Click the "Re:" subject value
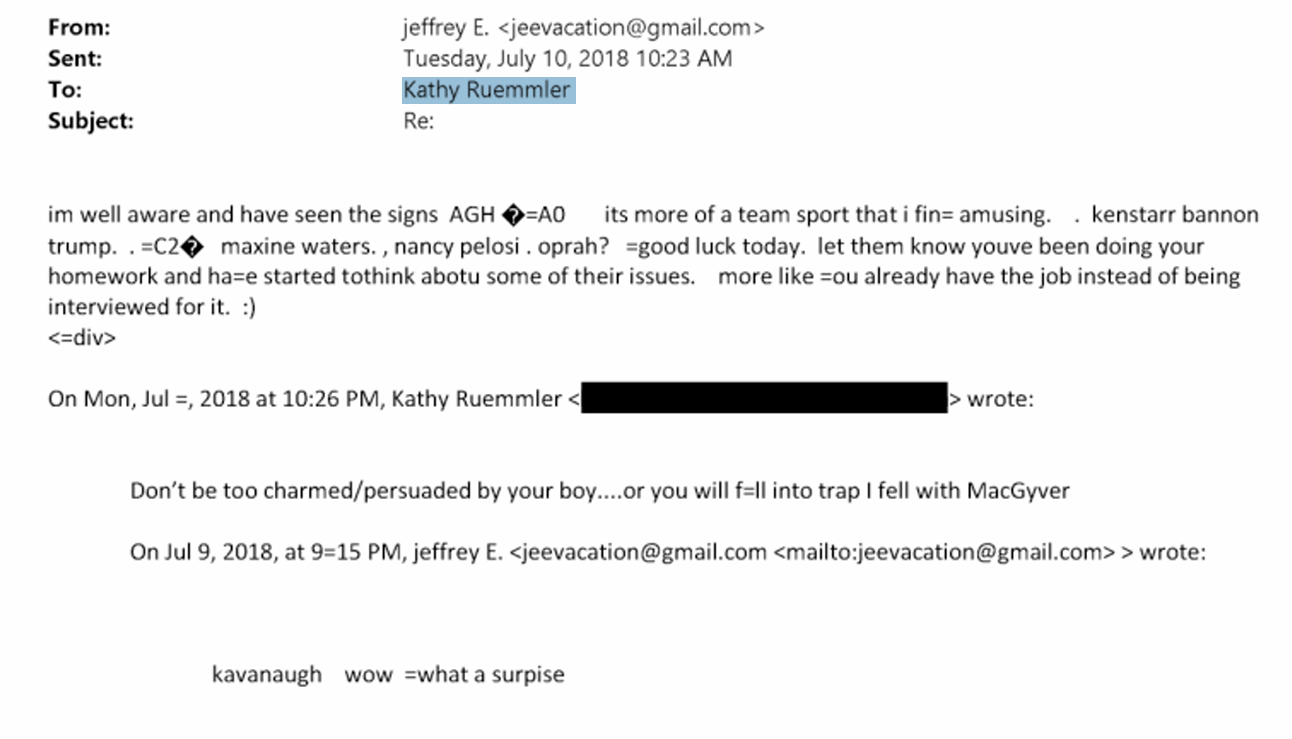The height and width of the screenshot is (739, 1292). (x=418, y=122)
